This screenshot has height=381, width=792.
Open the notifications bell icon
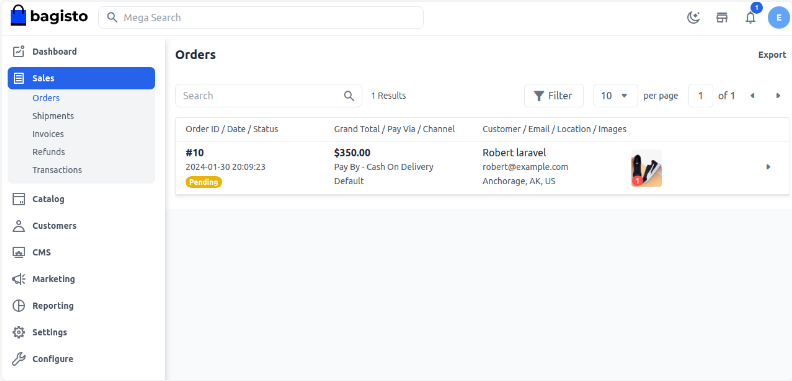(751, 18)
